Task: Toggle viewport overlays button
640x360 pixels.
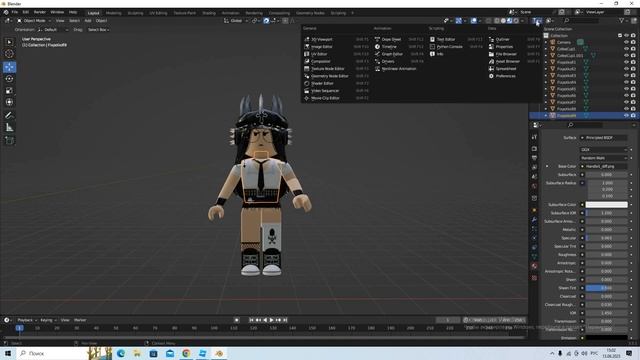Action: point(473,20)
